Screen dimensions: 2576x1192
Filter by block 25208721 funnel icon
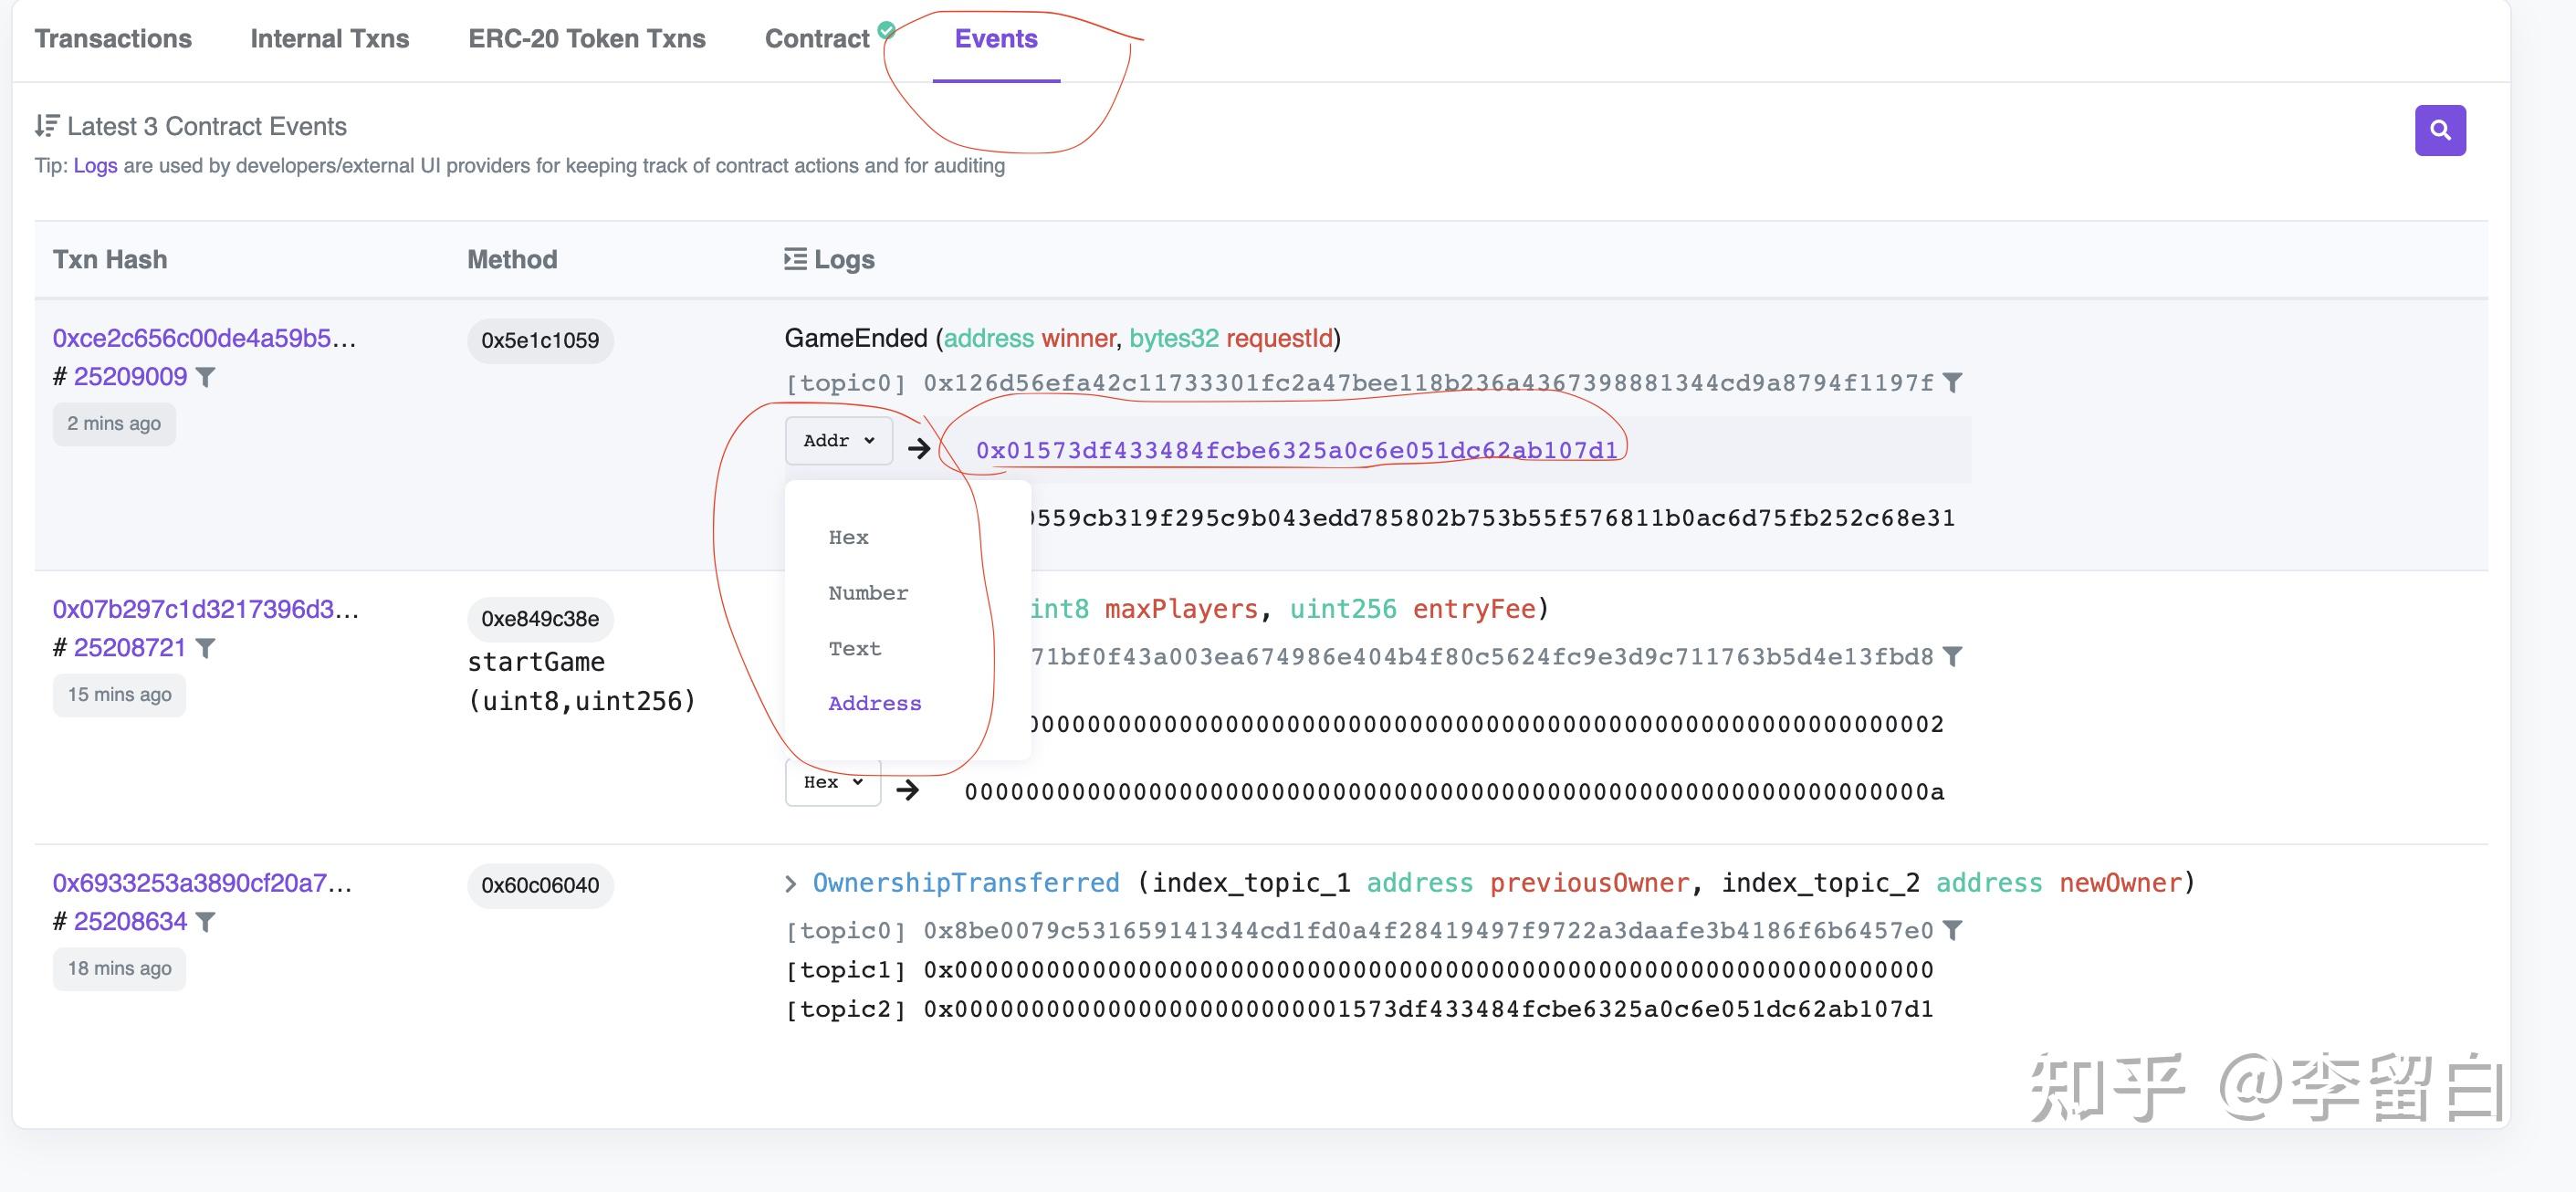(x=205, y=648)
